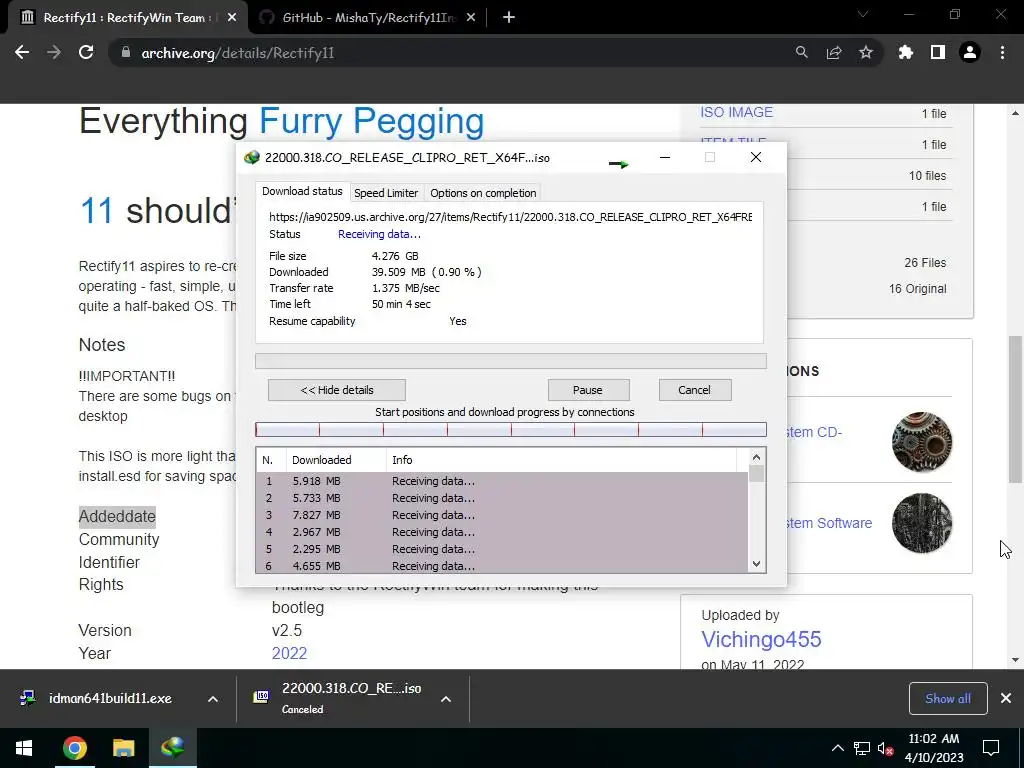Click Internet Download Manager taskbar icon
Screen dimensions: 1024x768
(172, 748)
